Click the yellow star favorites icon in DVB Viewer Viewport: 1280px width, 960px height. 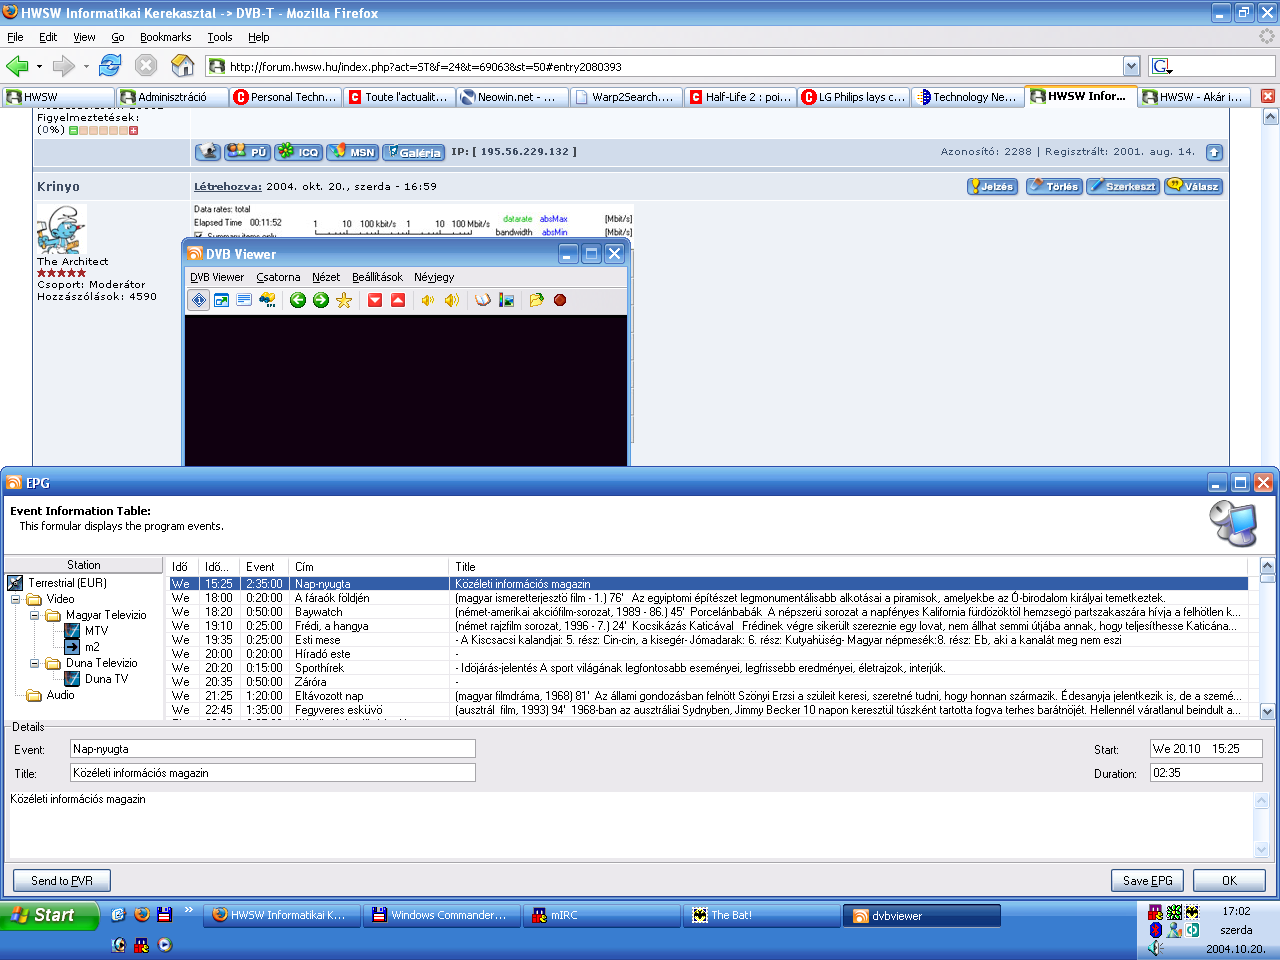tap(344, 300)
